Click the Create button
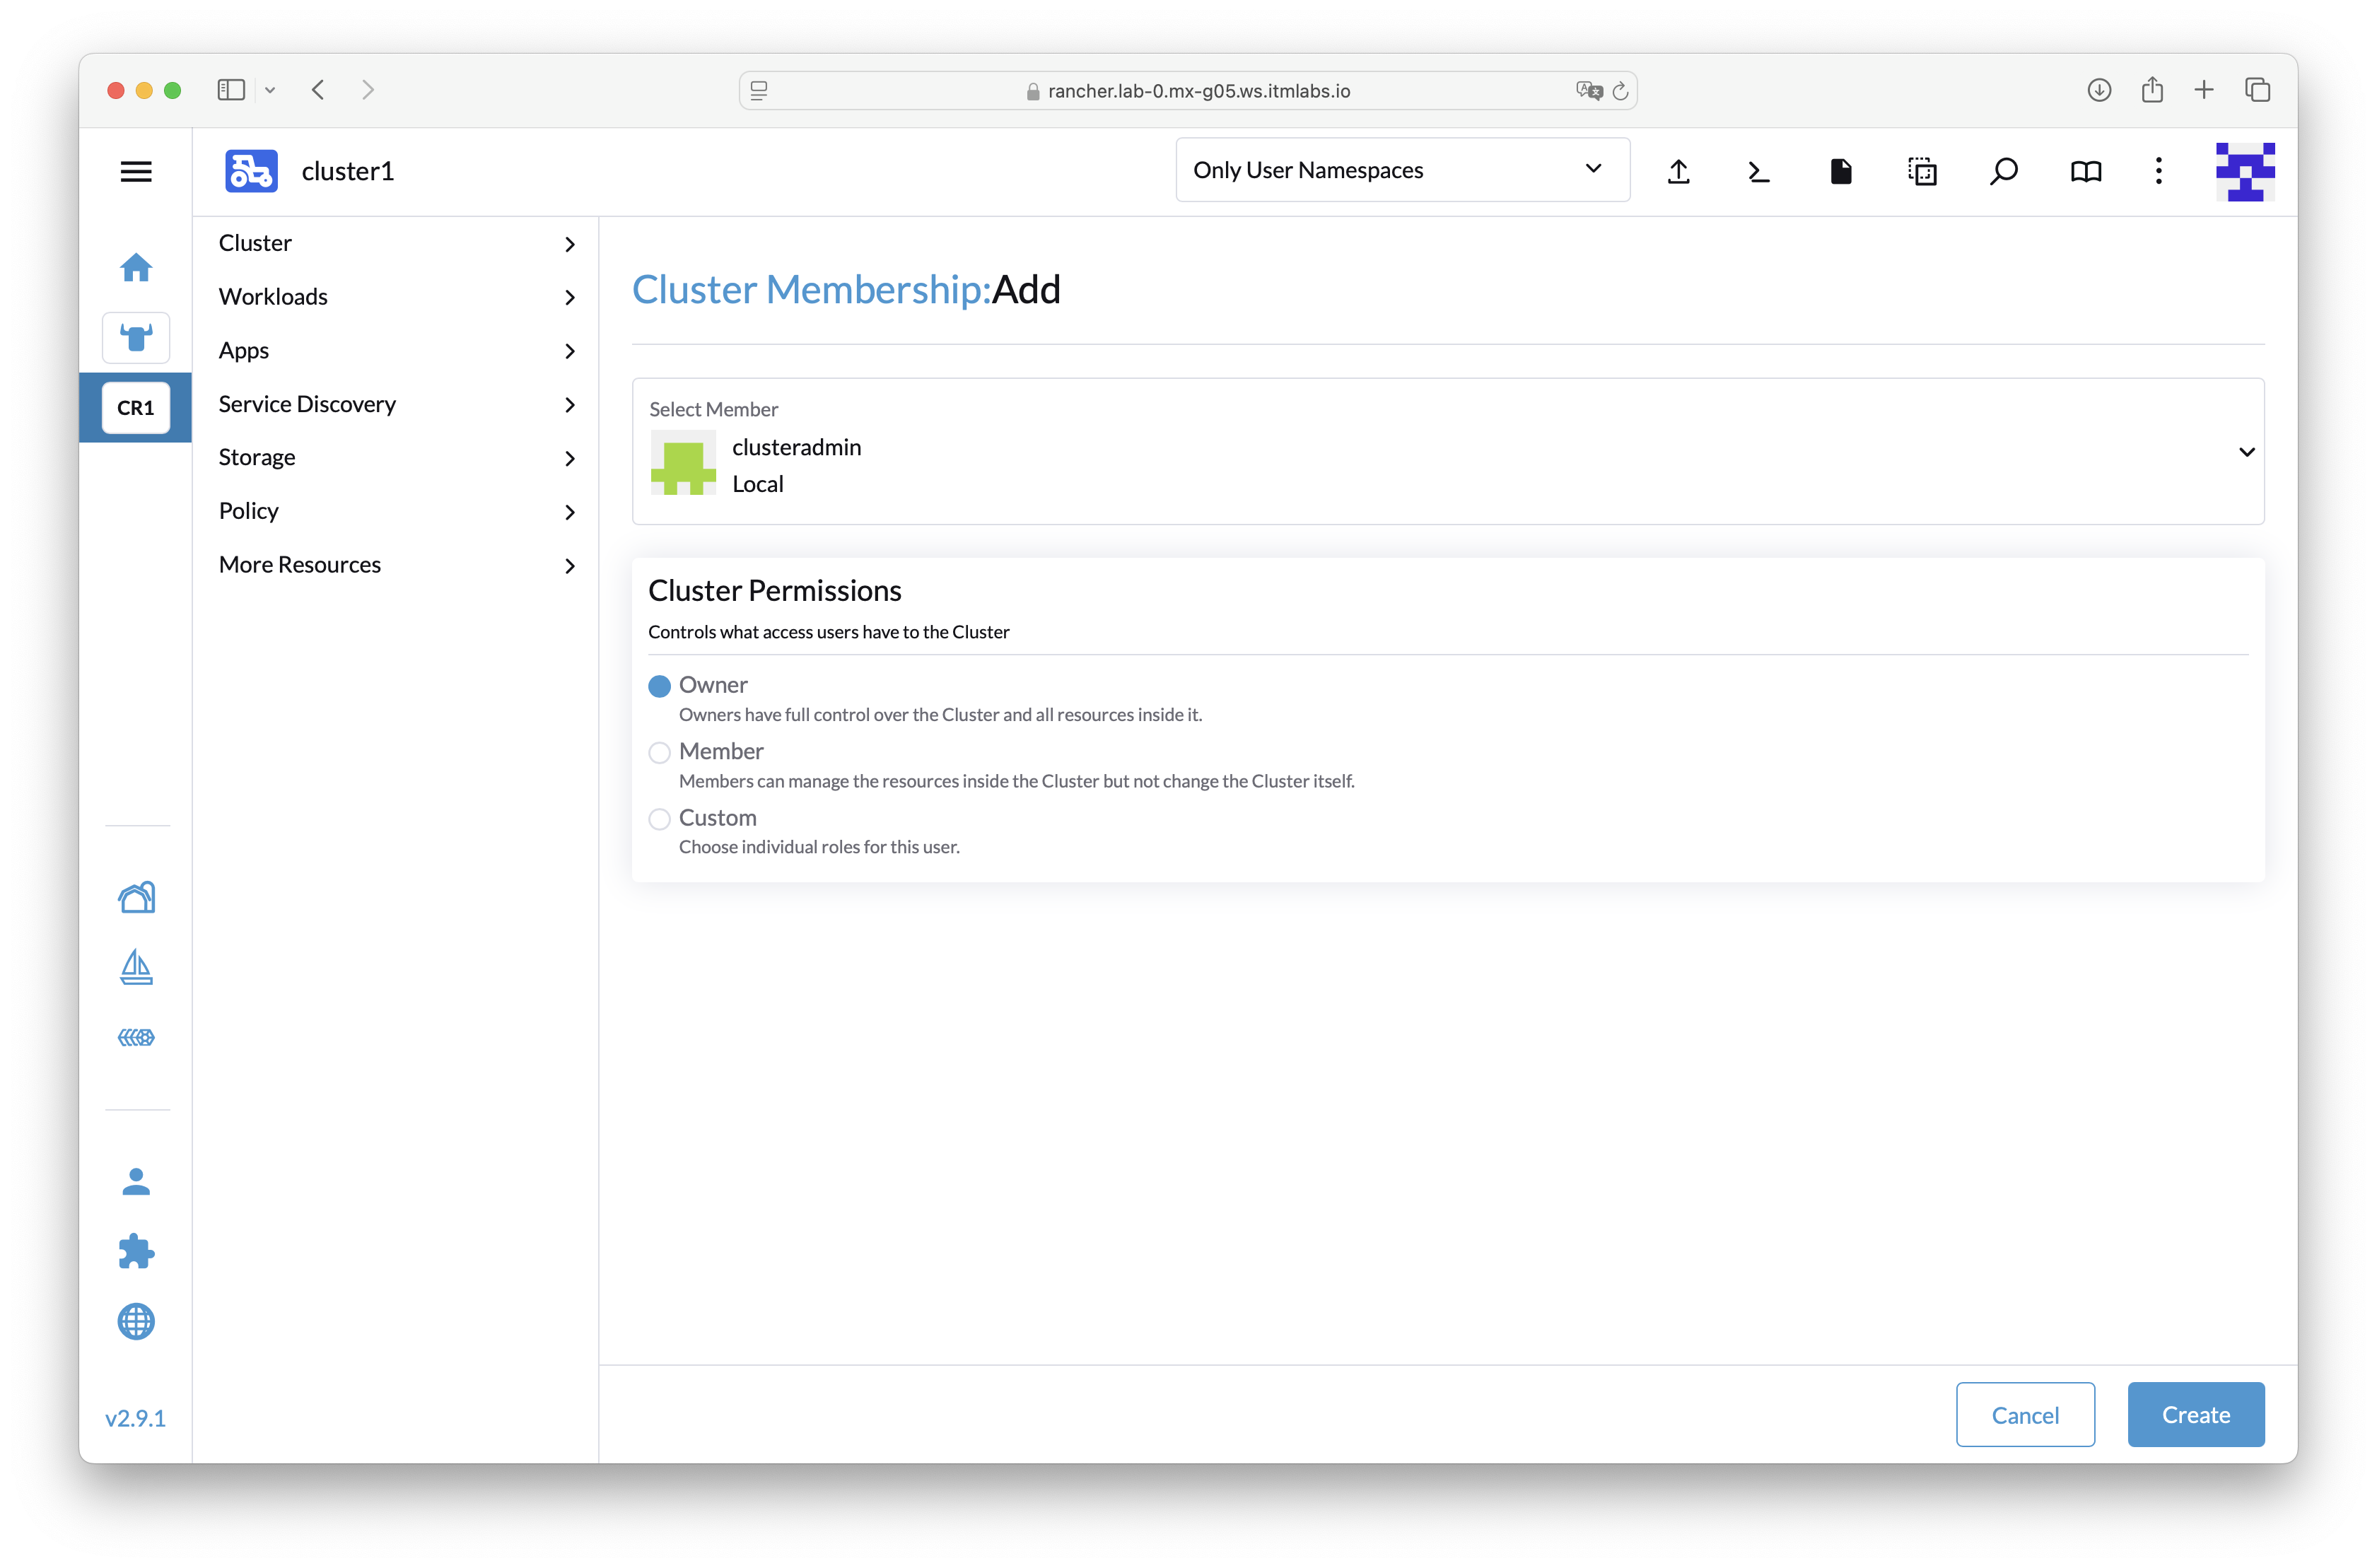This screenshot has width=2377, height=1568. [x=2195, y=1414]
